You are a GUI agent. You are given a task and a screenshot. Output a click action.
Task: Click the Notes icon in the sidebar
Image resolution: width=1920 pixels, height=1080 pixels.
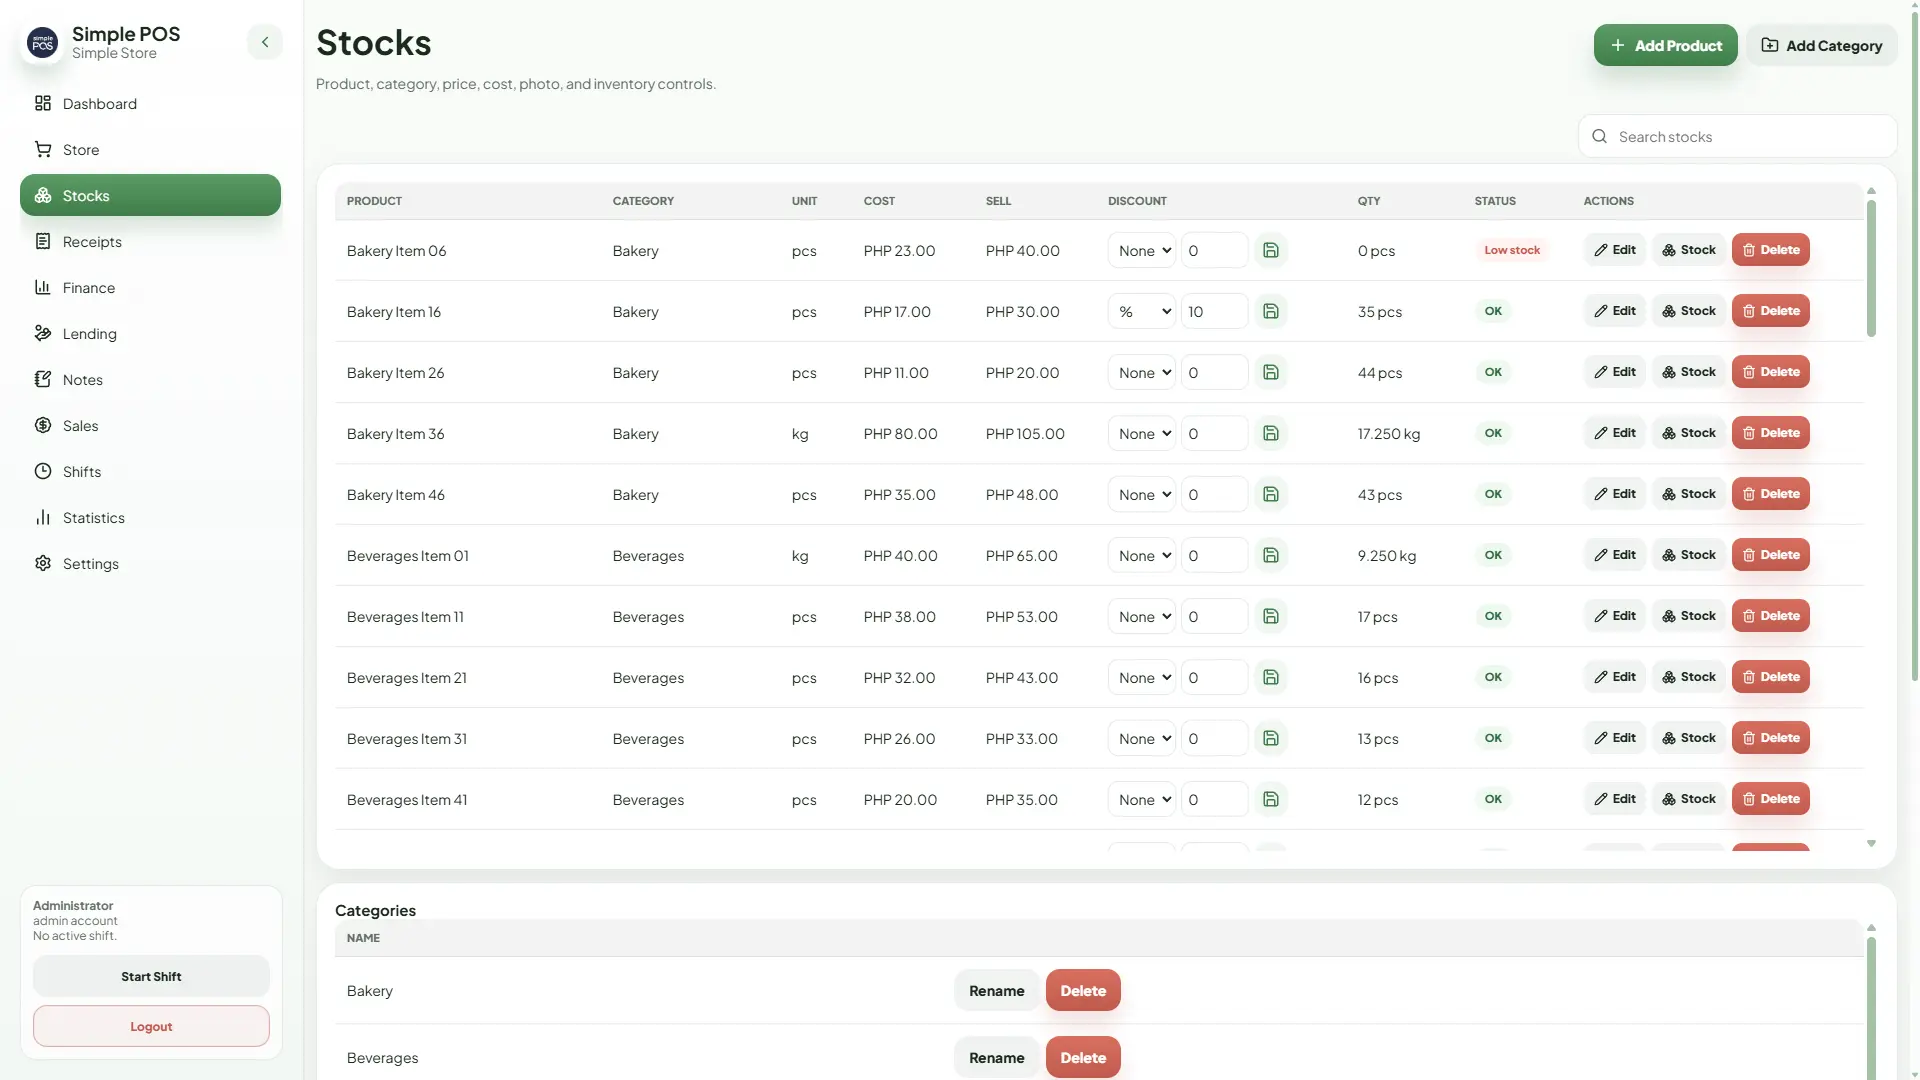tap(43, 379)
